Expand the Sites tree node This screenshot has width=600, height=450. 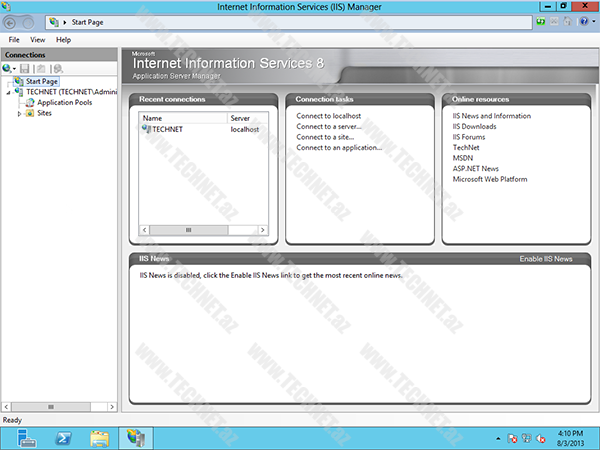19,114
